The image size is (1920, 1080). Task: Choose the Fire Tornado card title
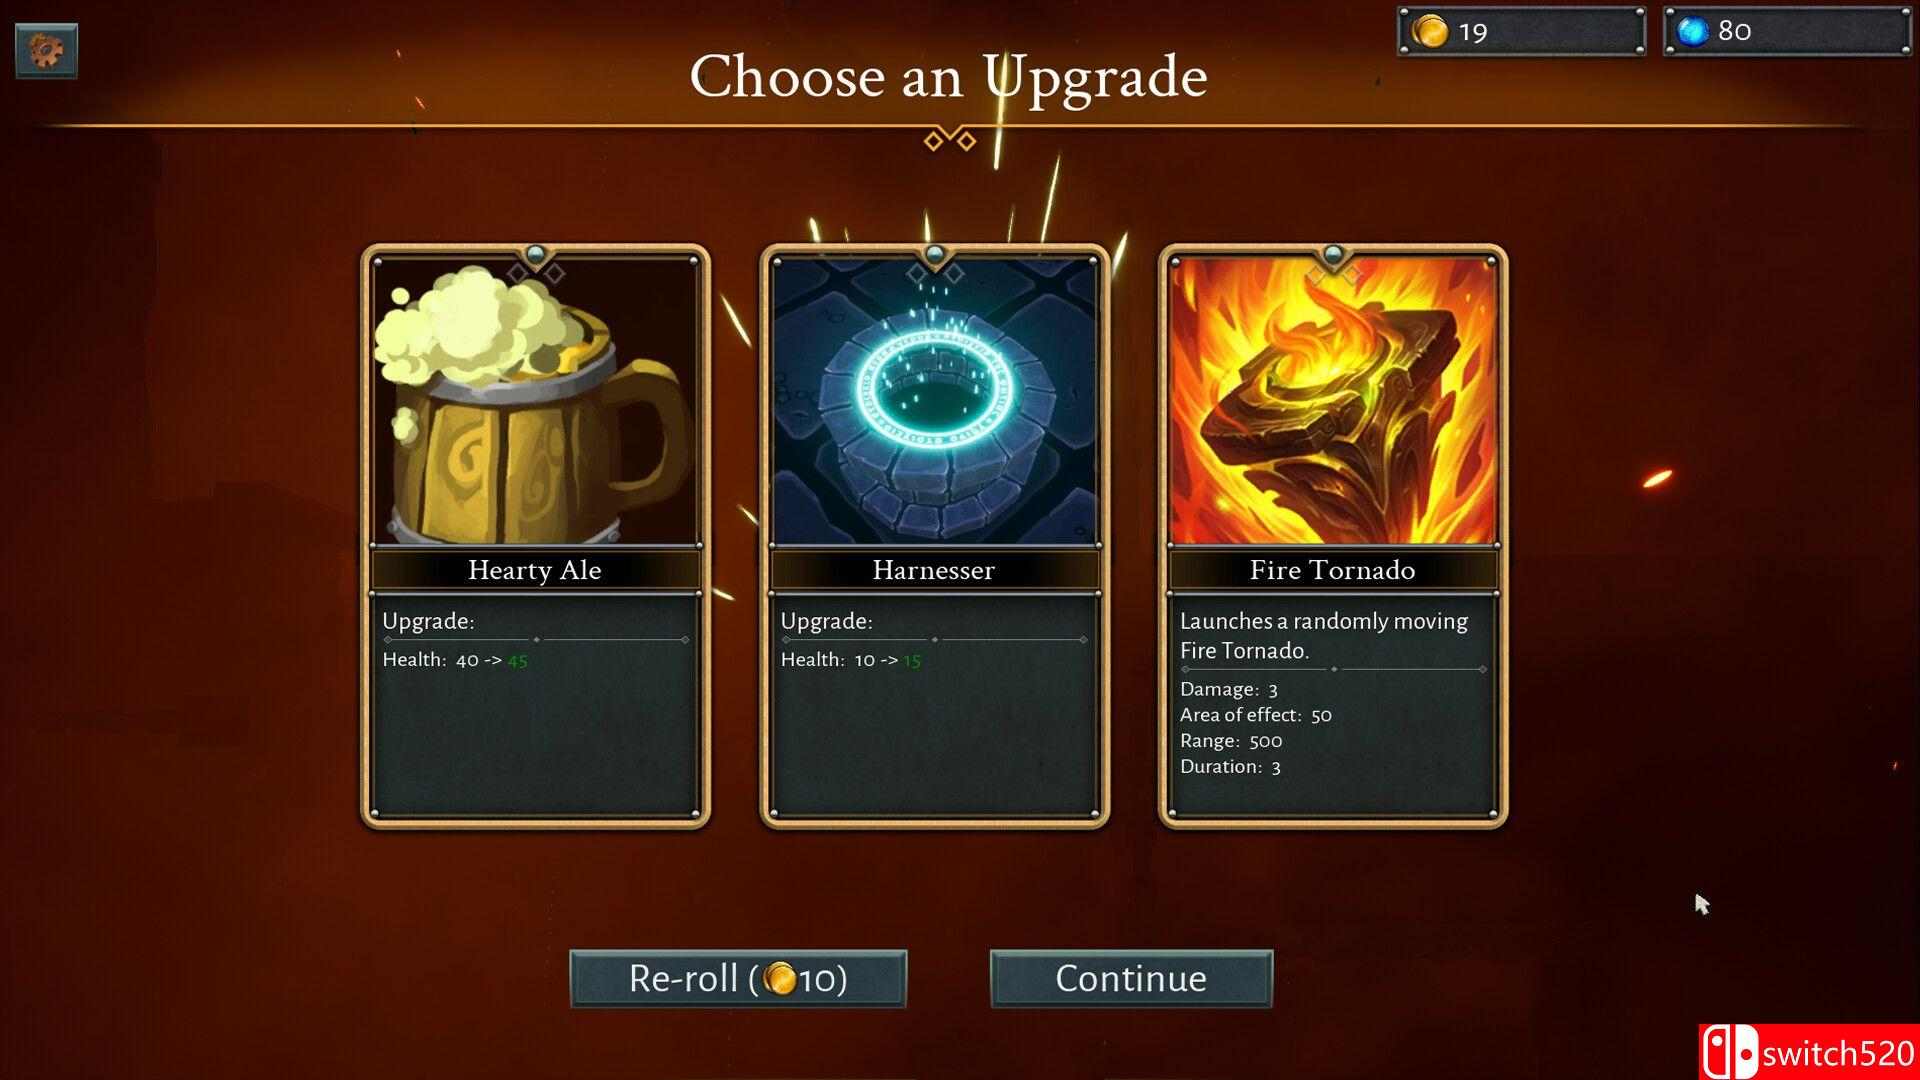coord(1333,570)
